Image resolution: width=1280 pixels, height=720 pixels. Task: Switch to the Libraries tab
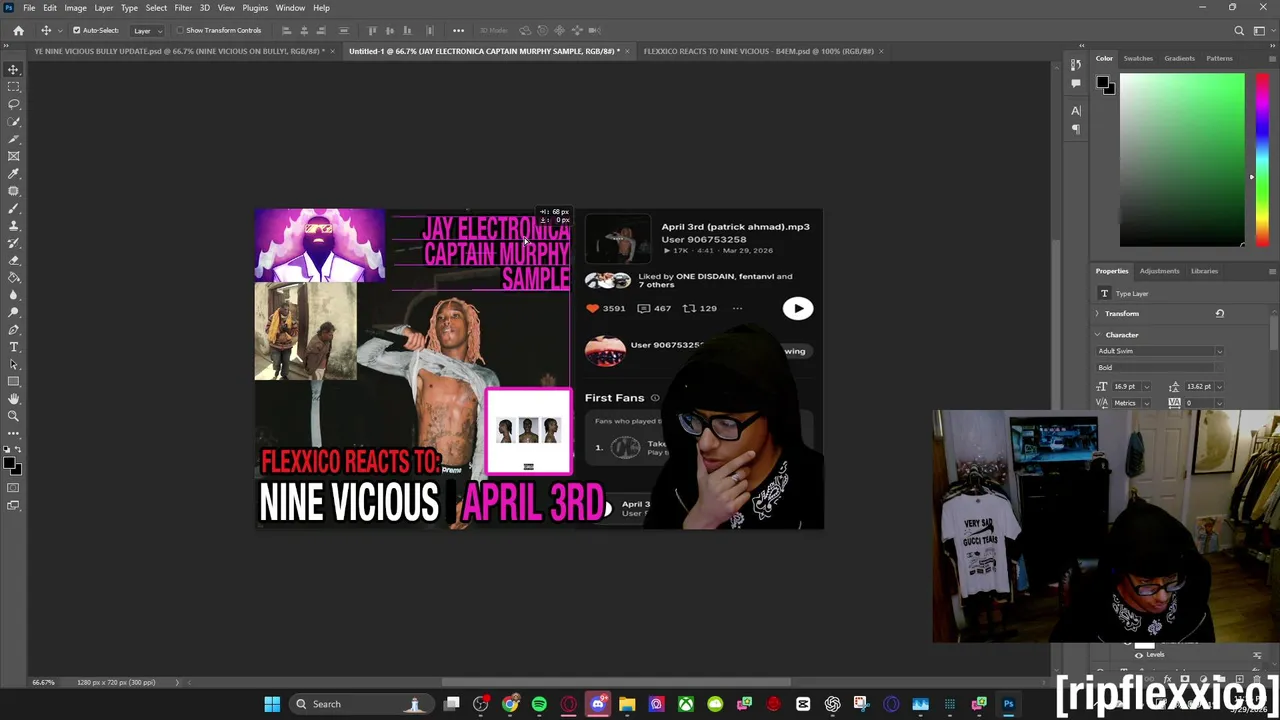1204,271
